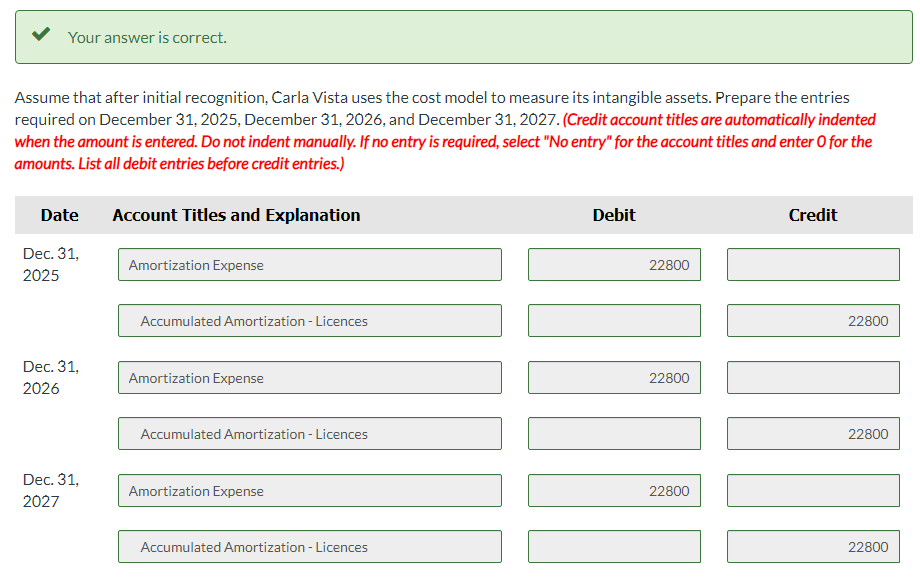This screenshot has height=580, width=920.
Task: Select Dec. 31, 2025 Accumulated Amortization - Licences field
Action: (x=310, y=321)
